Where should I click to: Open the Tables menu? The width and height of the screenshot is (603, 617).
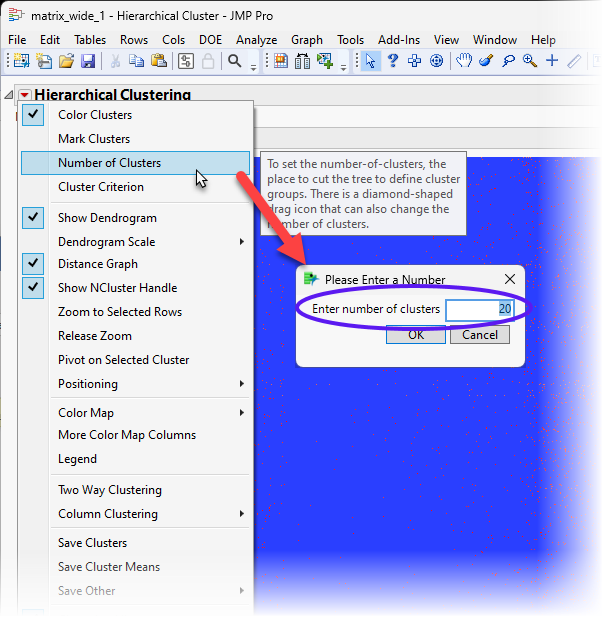[x=90, y=40]
